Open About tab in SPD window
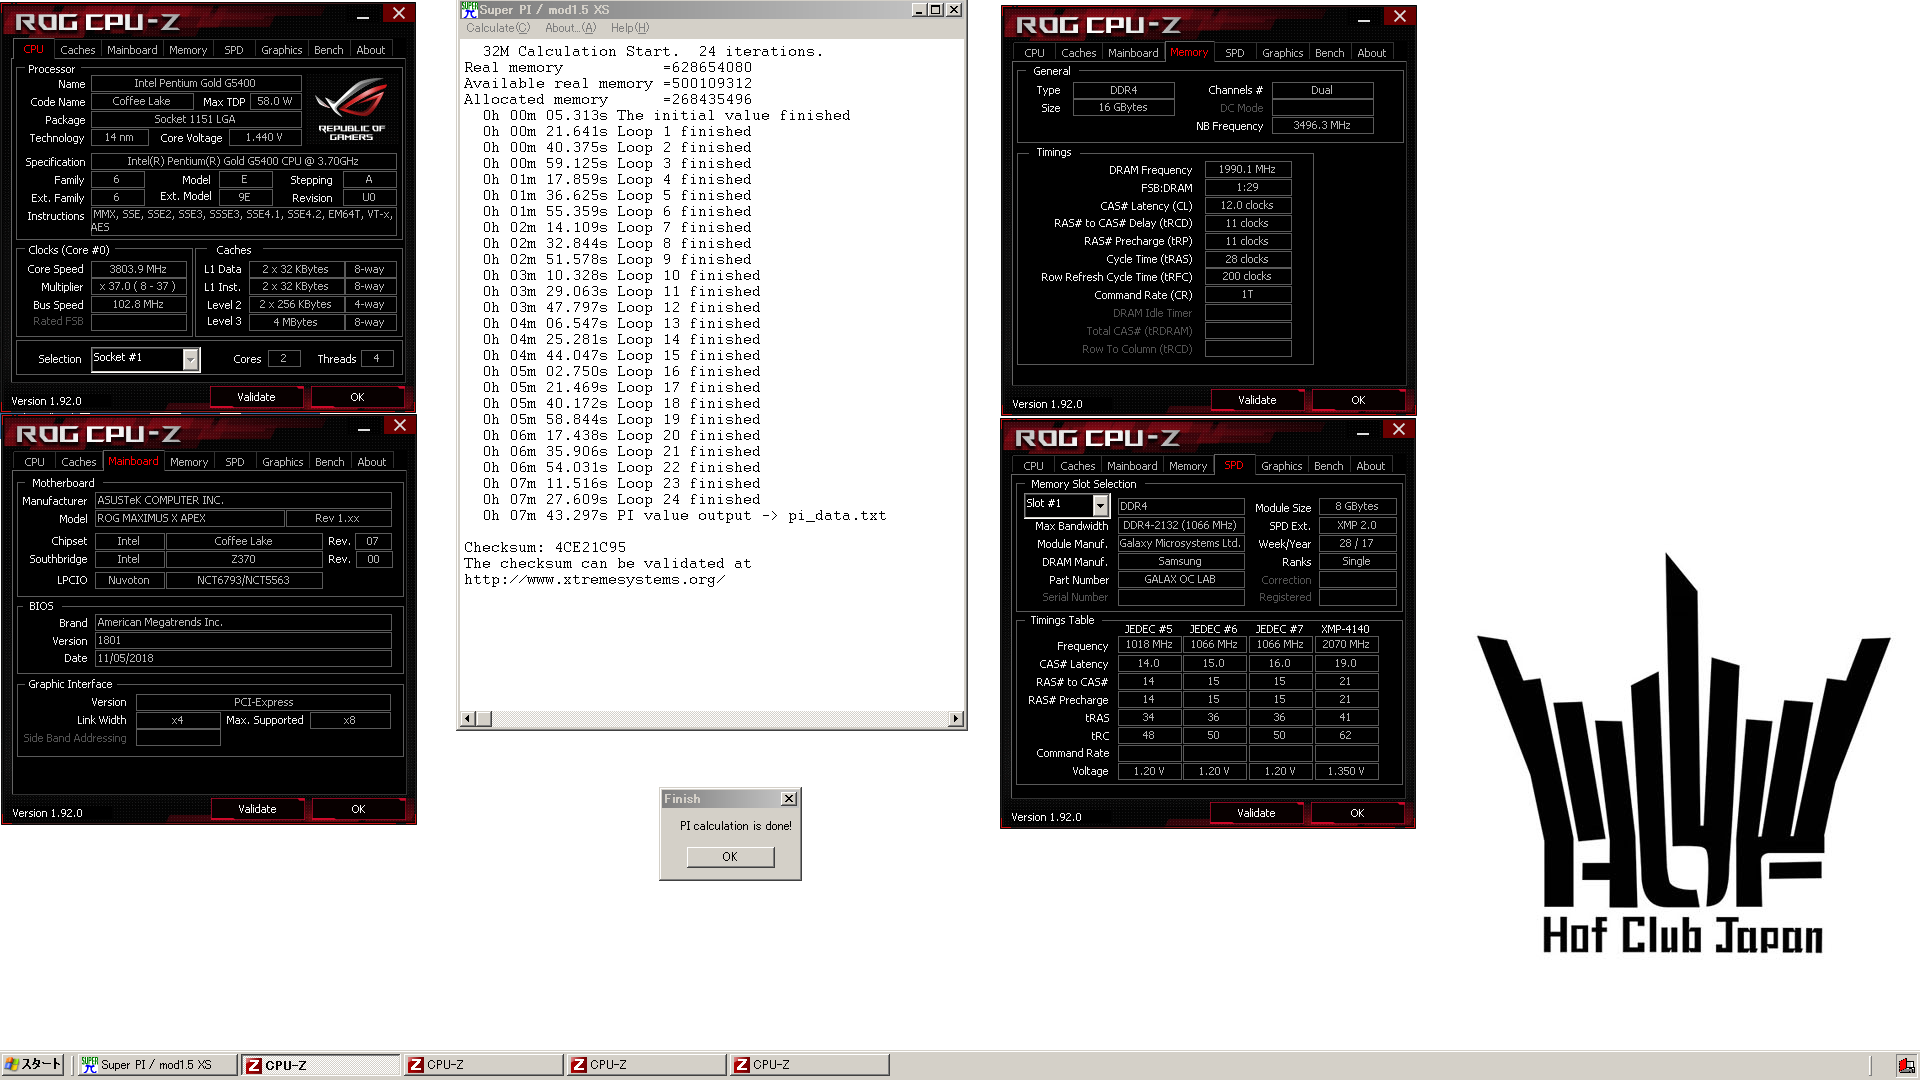The image size is (1920, 1080). [1370, 466]
